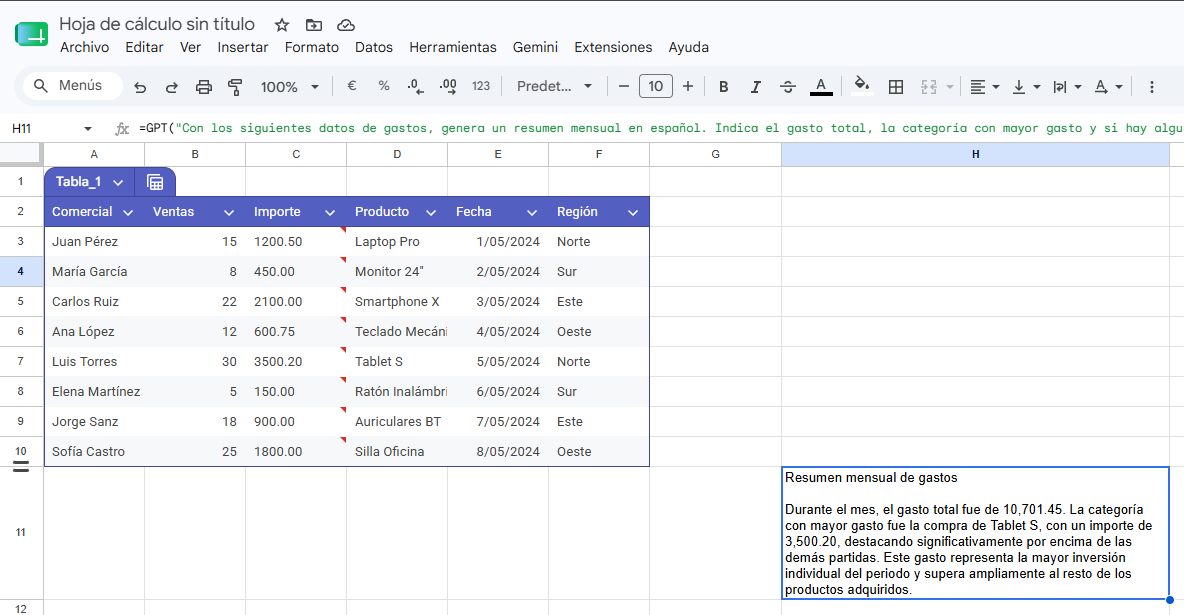Click the formula bar containing GPT formula
The height and width of the screenshot is (615, 1184).
point(660,128)
